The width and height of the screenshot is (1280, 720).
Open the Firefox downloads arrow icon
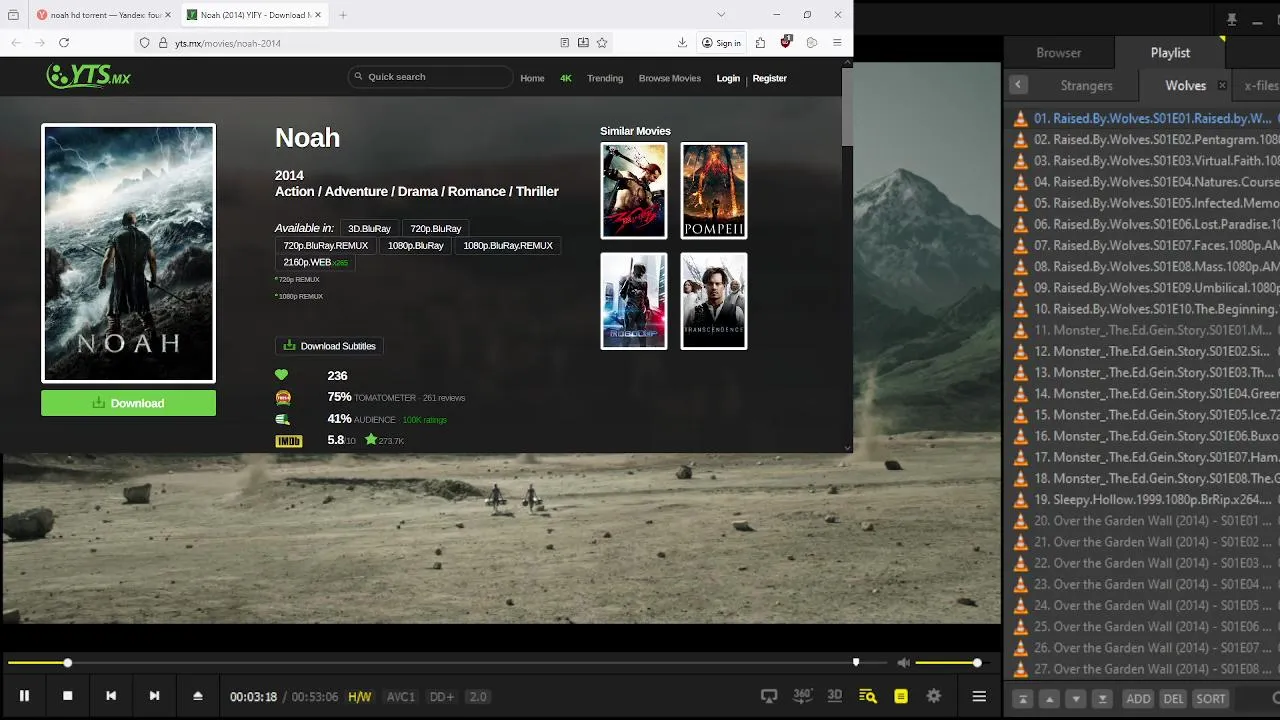(682, 43)
